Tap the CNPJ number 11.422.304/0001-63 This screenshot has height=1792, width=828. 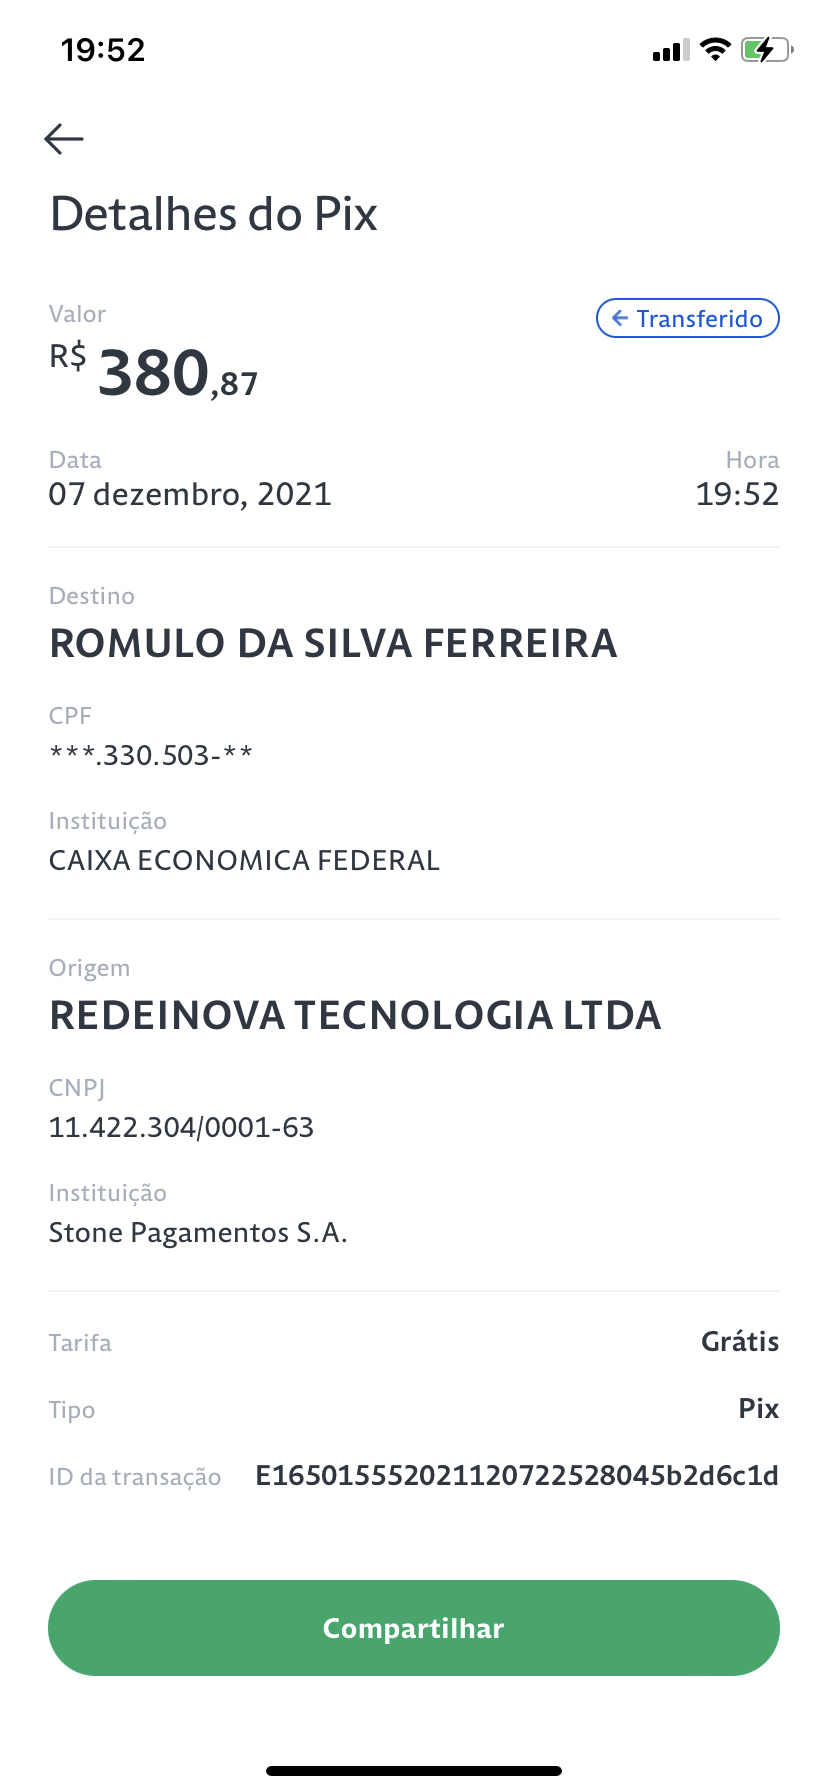point(182,1127)
